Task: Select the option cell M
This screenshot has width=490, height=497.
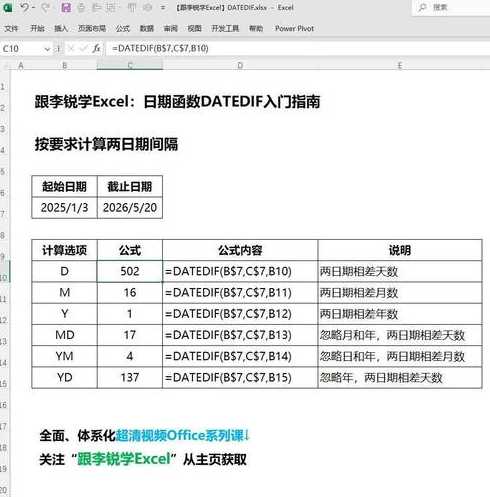Action: 64,293
